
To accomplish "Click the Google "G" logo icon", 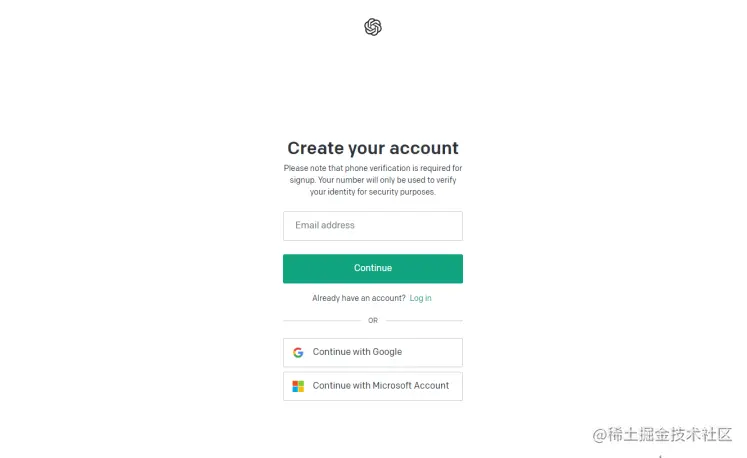I will click(298, 352).
